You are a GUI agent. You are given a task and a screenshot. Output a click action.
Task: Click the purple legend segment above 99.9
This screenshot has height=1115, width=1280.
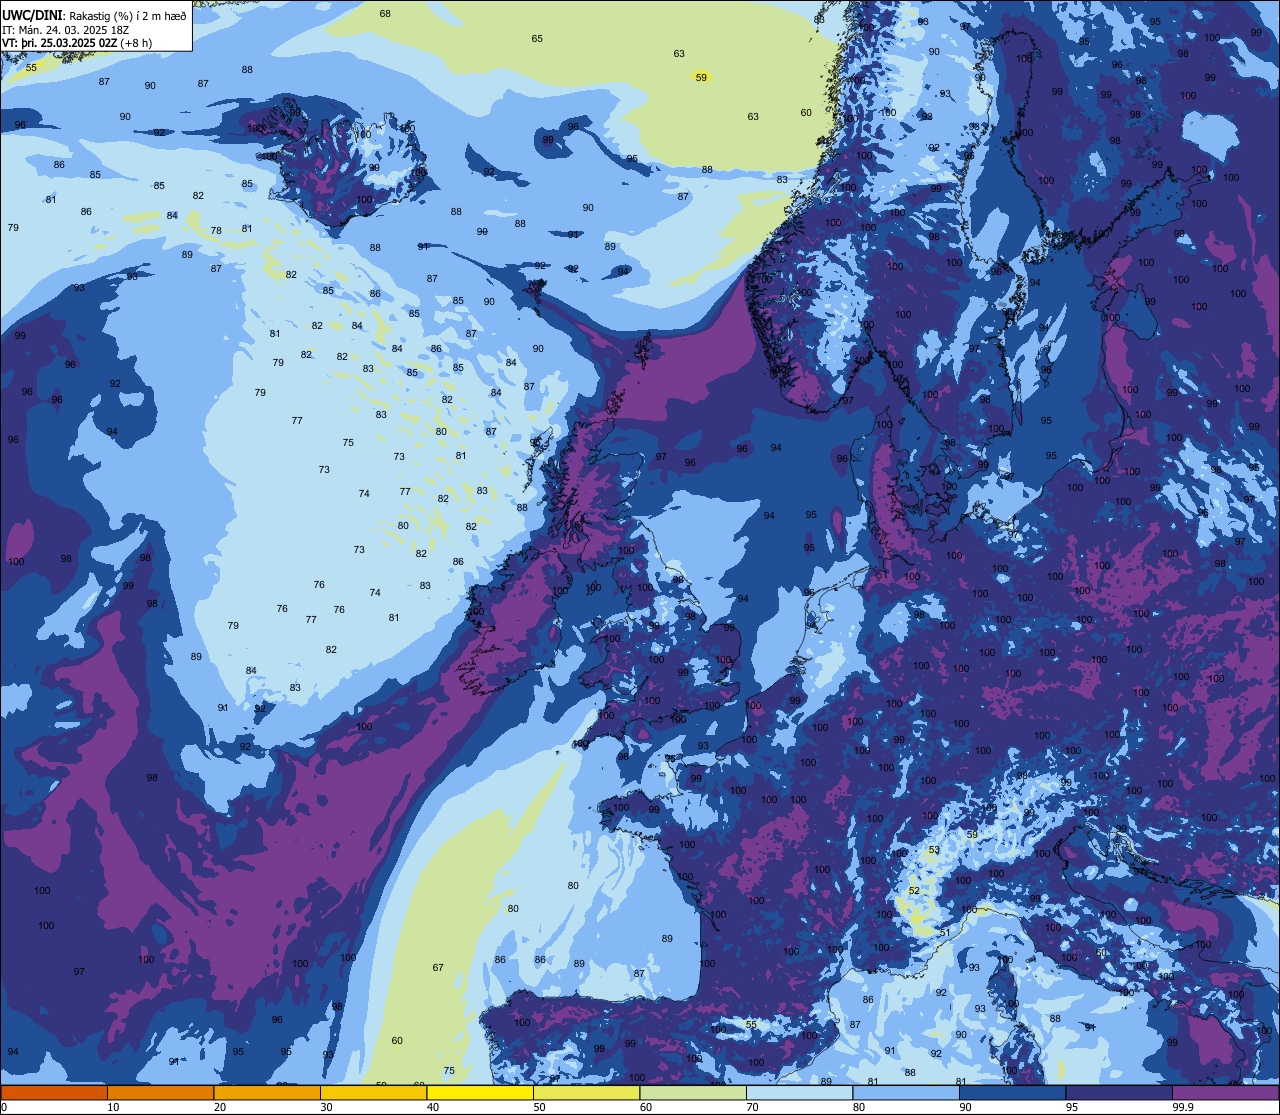(1225, 1093)
